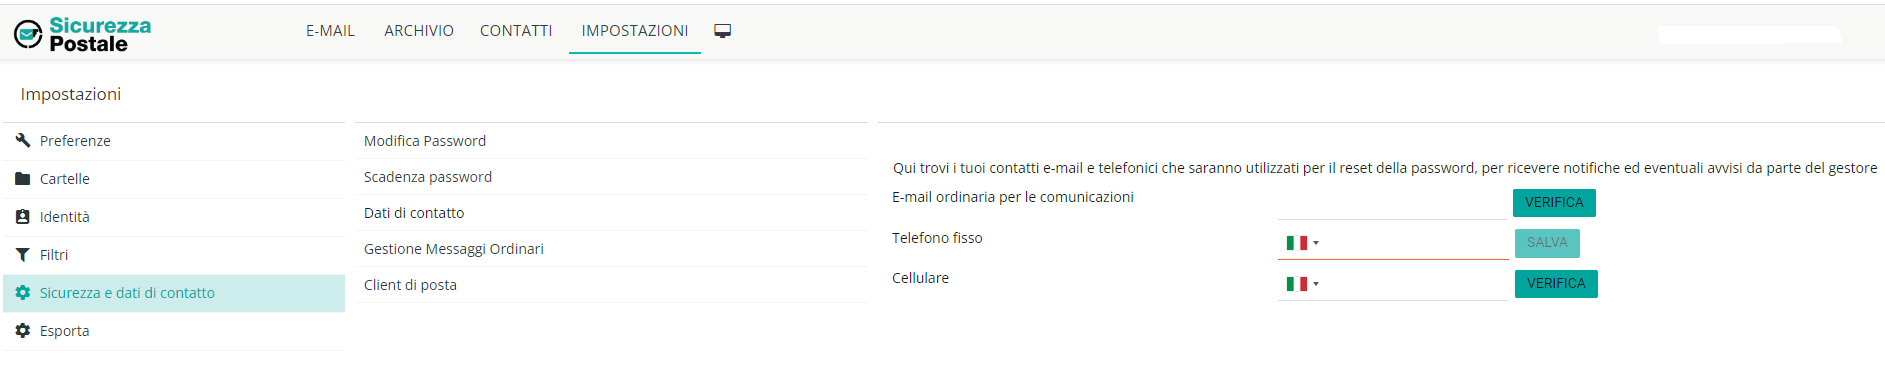Click the wrench icon beside Preferenze

(x=23, y=140)
